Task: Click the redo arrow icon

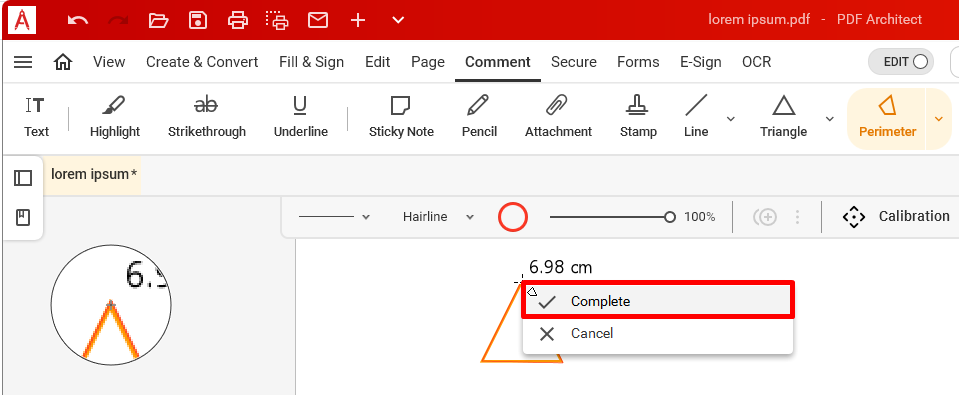Action: coord(117,20)
